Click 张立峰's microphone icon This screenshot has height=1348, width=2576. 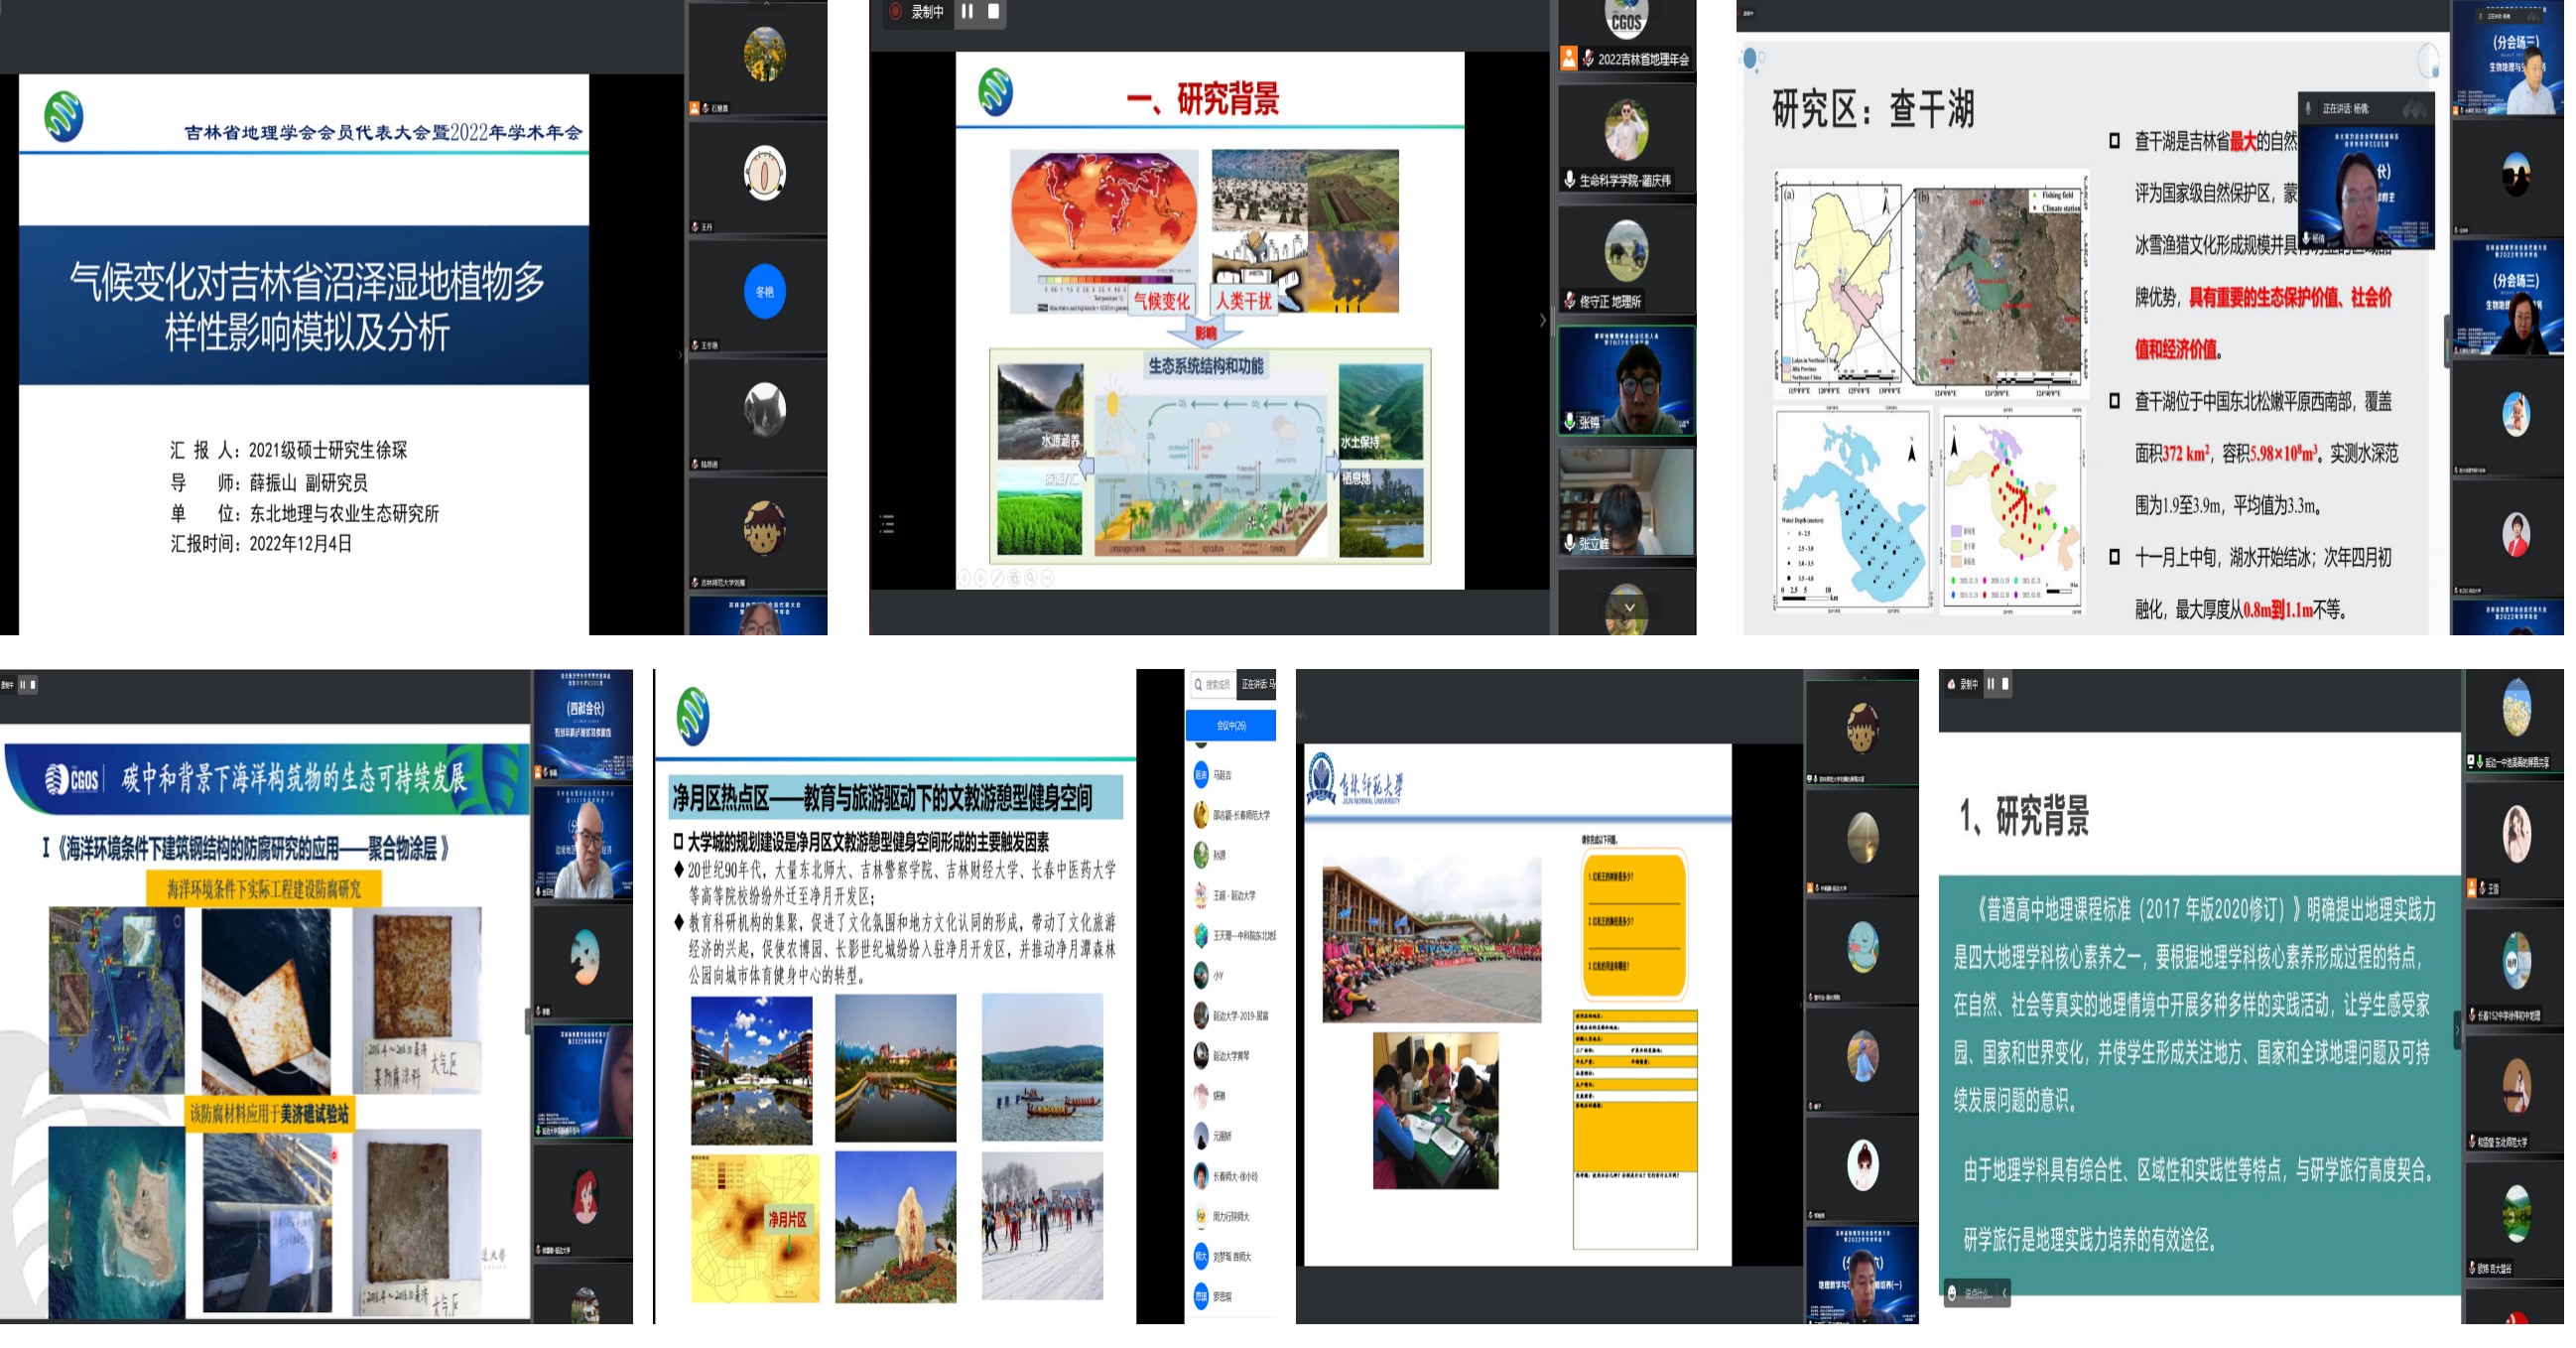[x=1570, y=543]
